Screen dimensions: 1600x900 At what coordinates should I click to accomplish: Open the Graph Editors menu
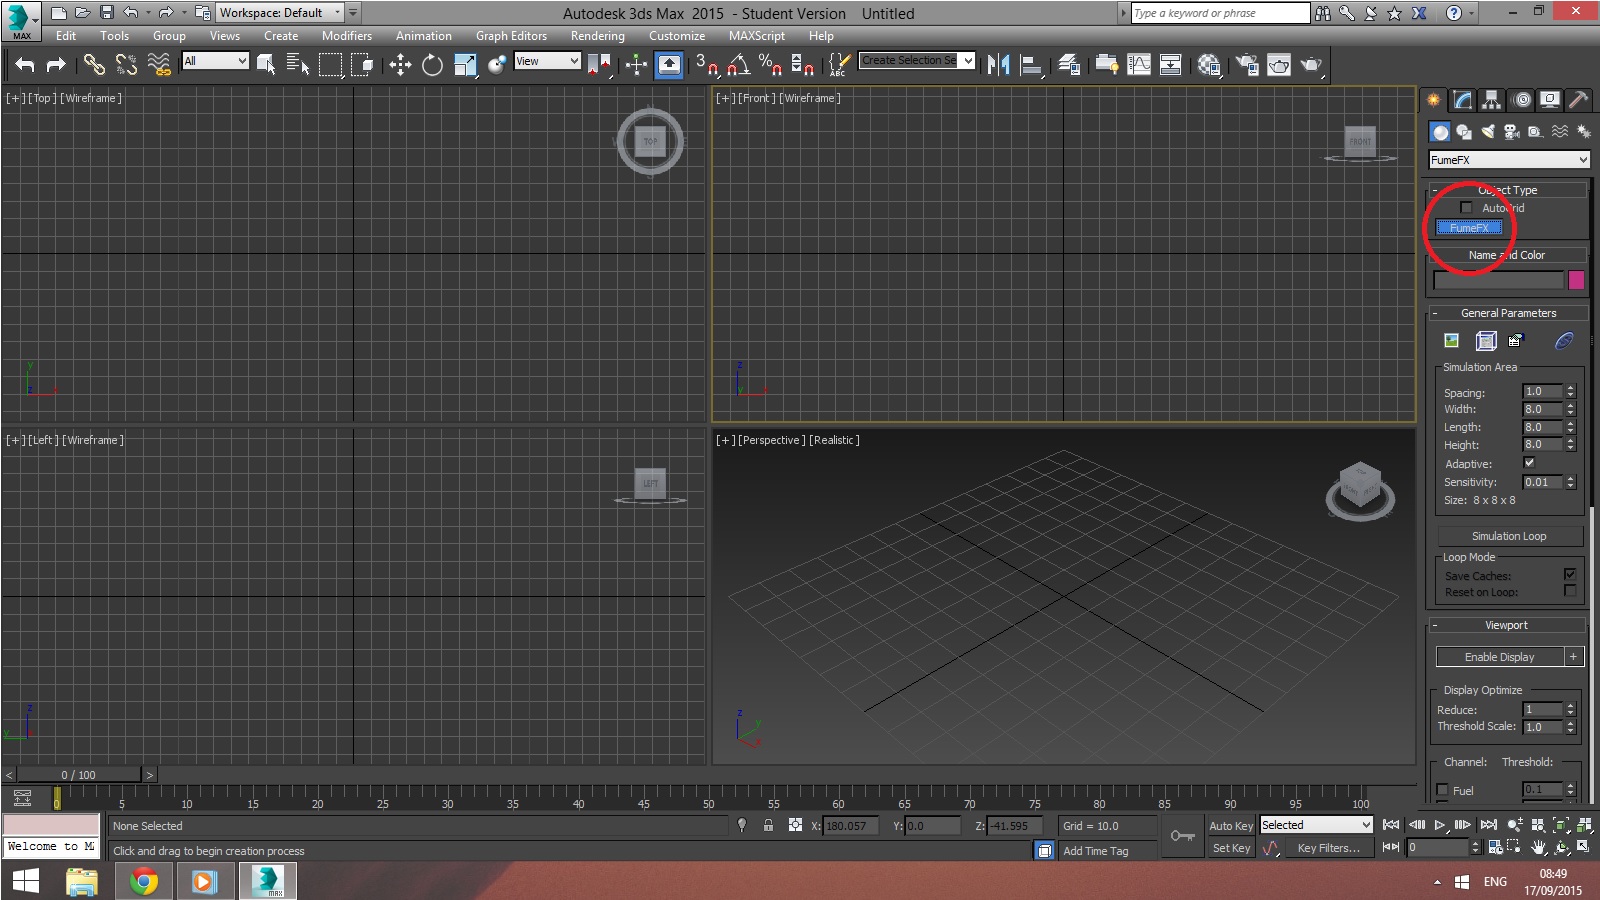(x=511, y=36)
